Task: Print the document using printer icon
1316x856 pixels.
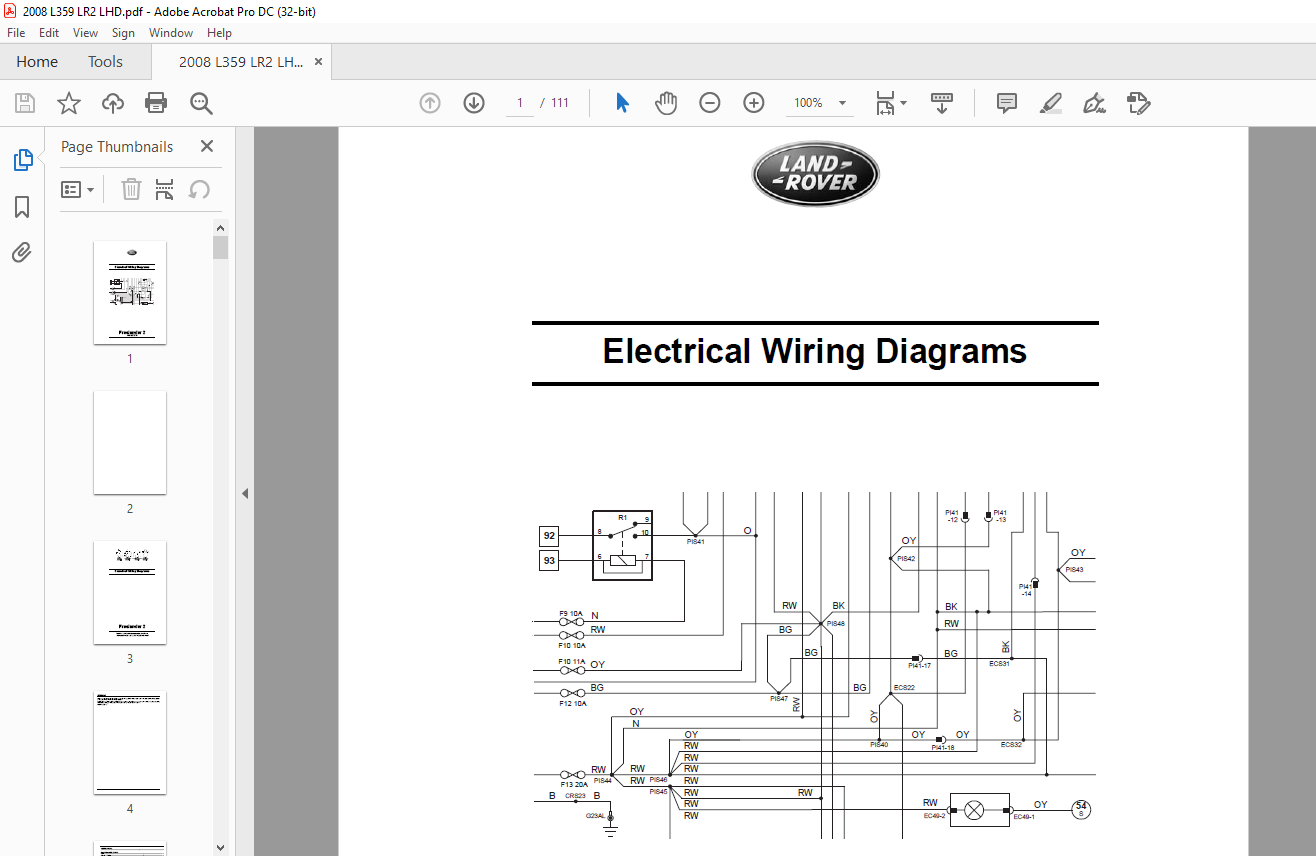Action: click(x=156, y=103)
